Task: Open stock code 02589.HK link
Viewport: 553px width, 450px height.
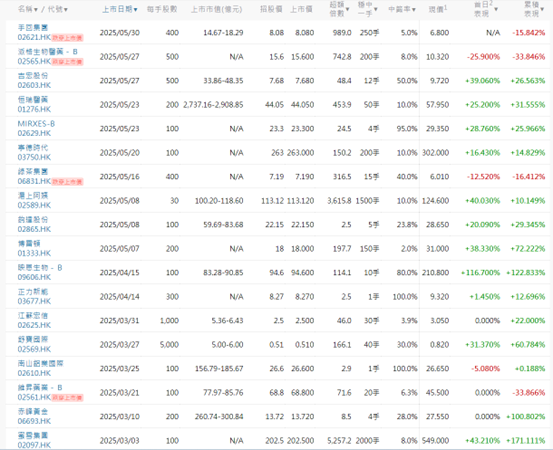Action: point(34,205)
